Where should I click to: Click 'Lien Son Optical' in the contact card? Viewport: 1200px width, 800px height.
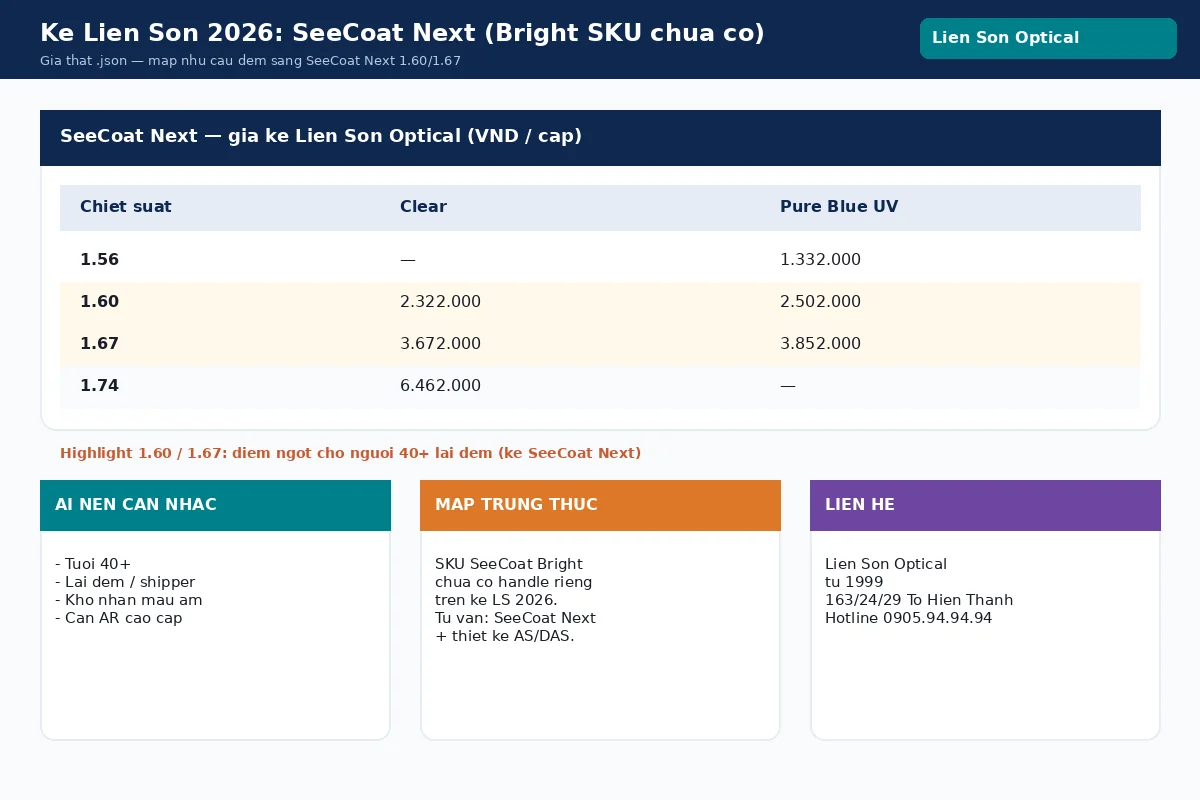tap(886, 564)
